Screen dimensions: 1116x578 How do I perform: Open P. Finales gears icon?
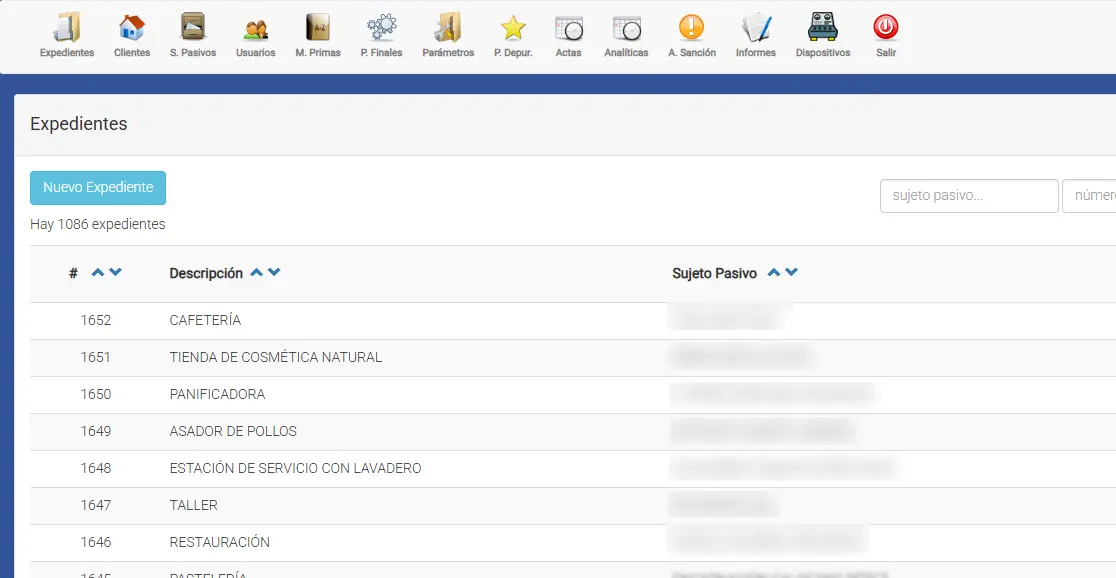tap(381, 29)
